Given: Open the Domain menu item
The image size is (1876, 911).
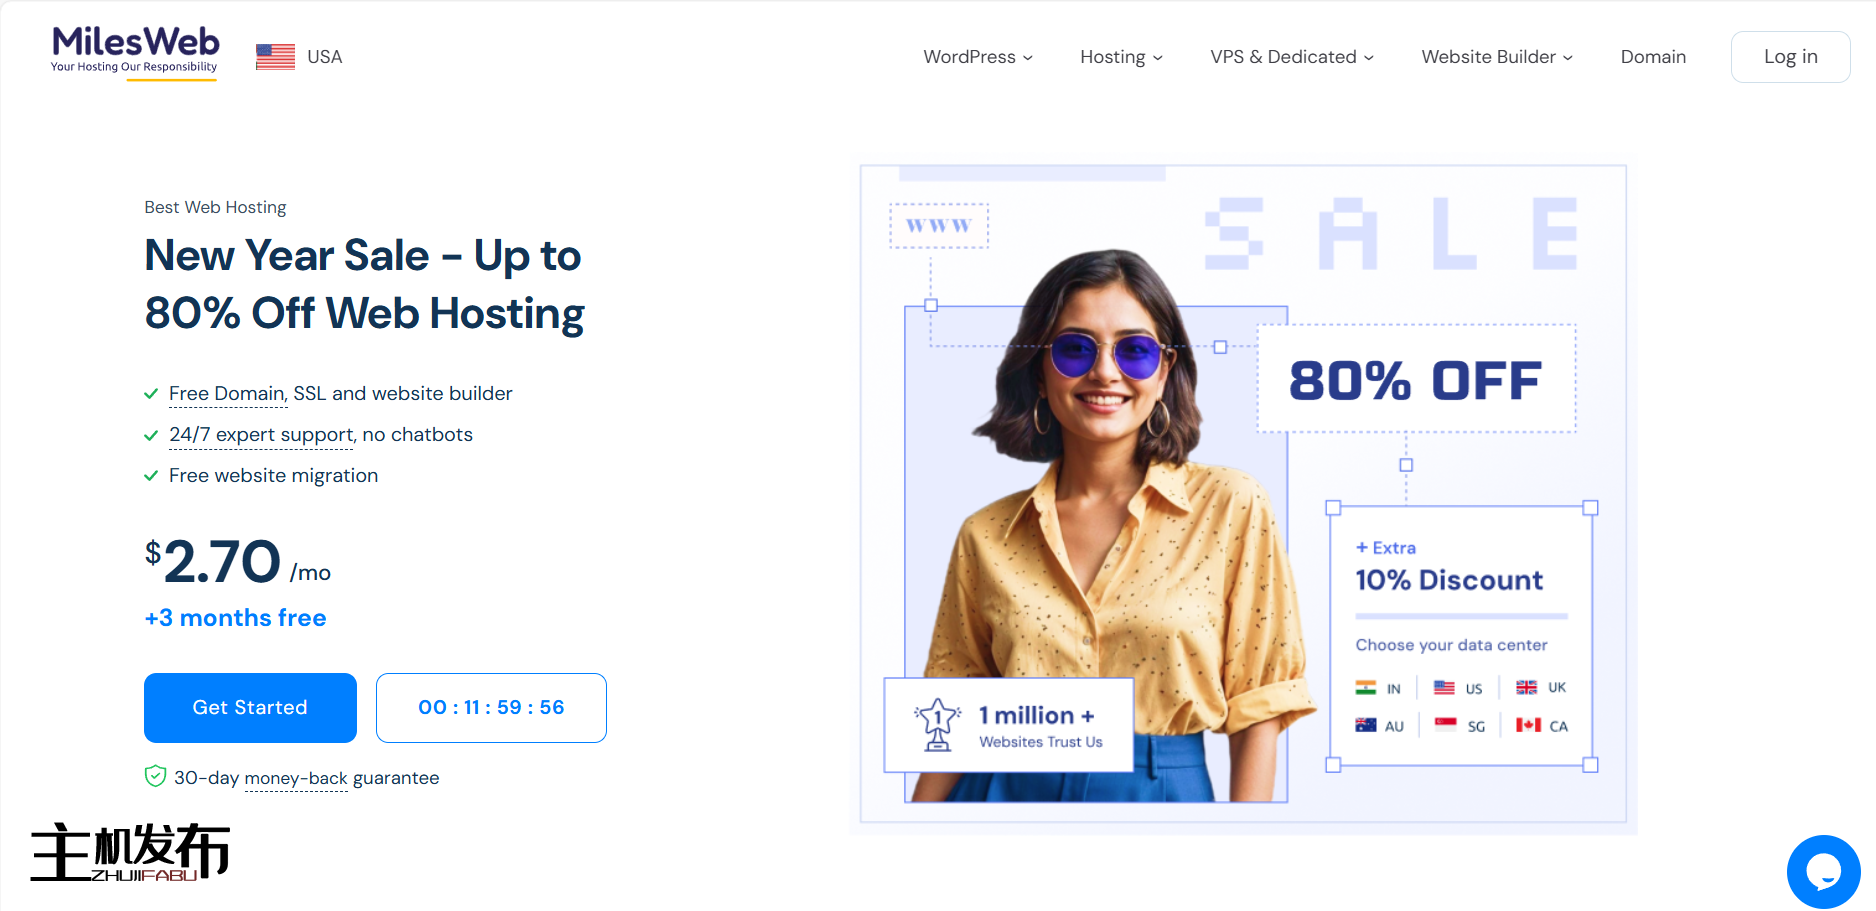Looking at the screenshot, I should (1653, 57).
